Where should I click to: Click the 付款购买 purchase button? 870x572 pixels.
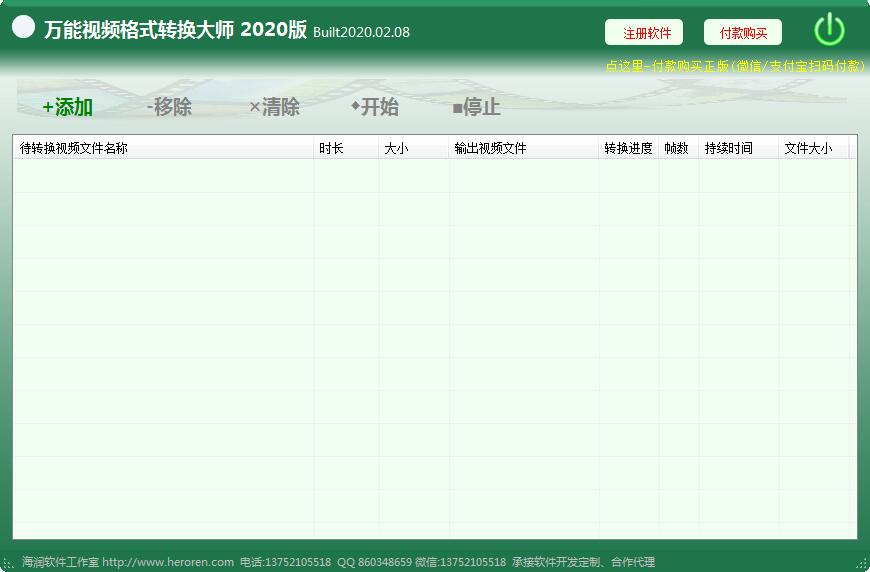point(743,33)
